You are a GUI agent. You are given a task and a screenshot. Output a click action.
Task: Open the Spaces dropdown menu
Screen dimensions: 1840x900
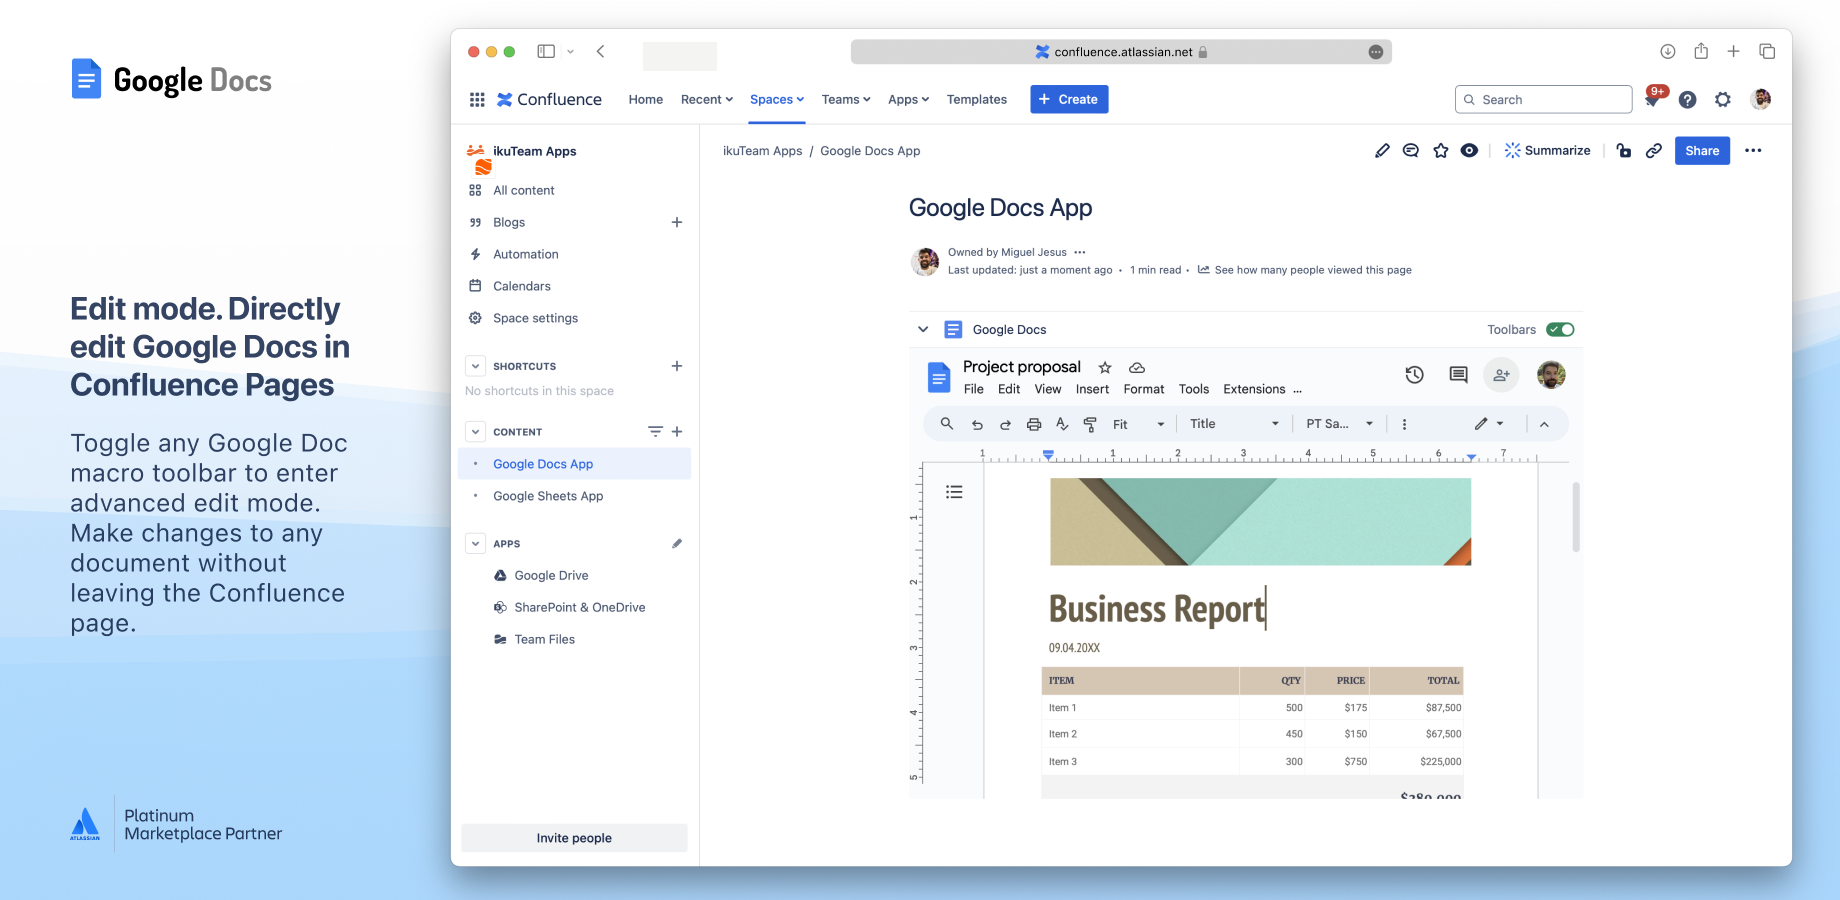point(777,99)
